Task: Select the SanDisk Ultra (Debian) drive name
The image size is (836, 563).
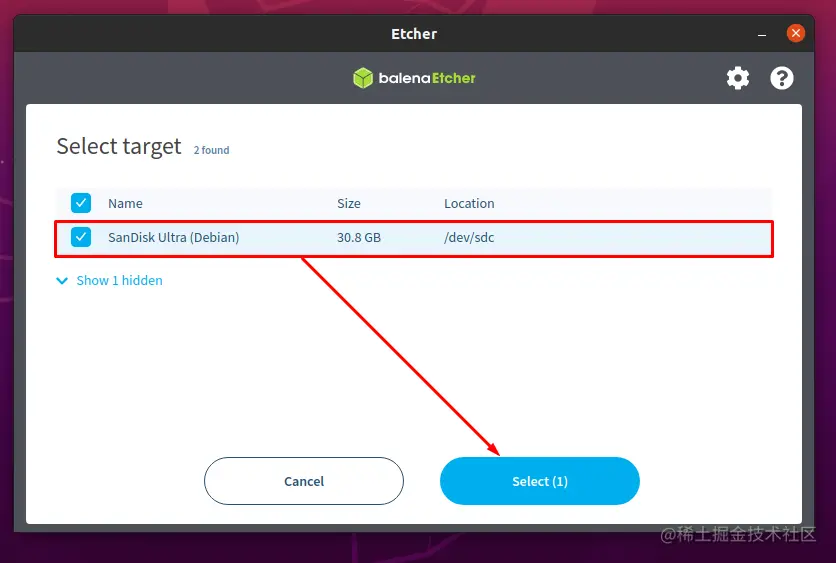Action: (x=174, y=237)
